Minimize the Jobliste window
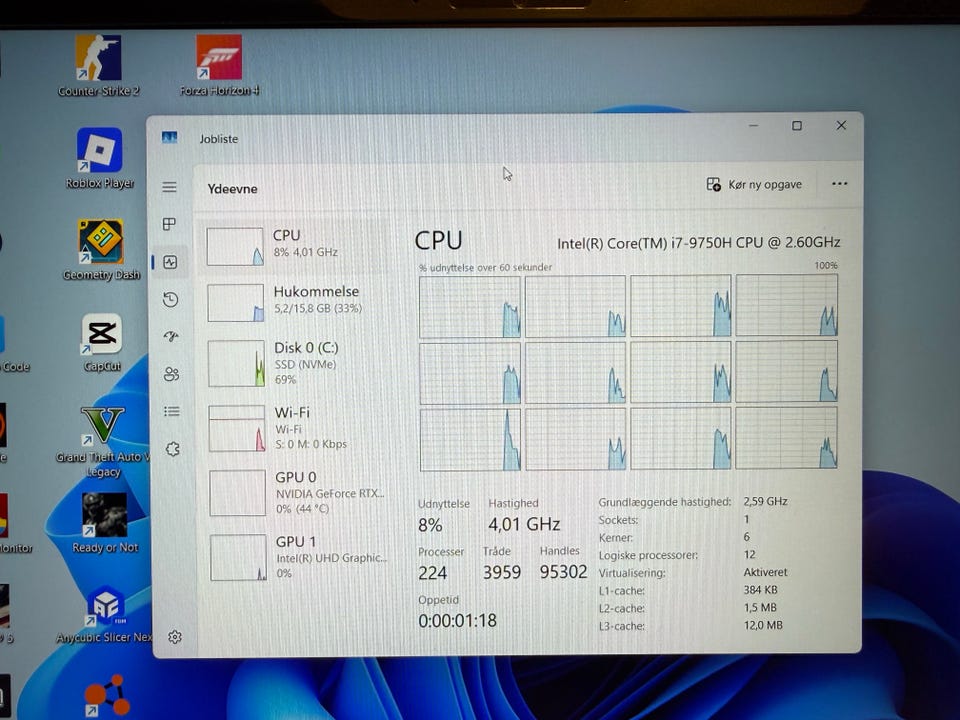This screenshot has width=960, height=720. pyautogui.click(x=754, y=126)
